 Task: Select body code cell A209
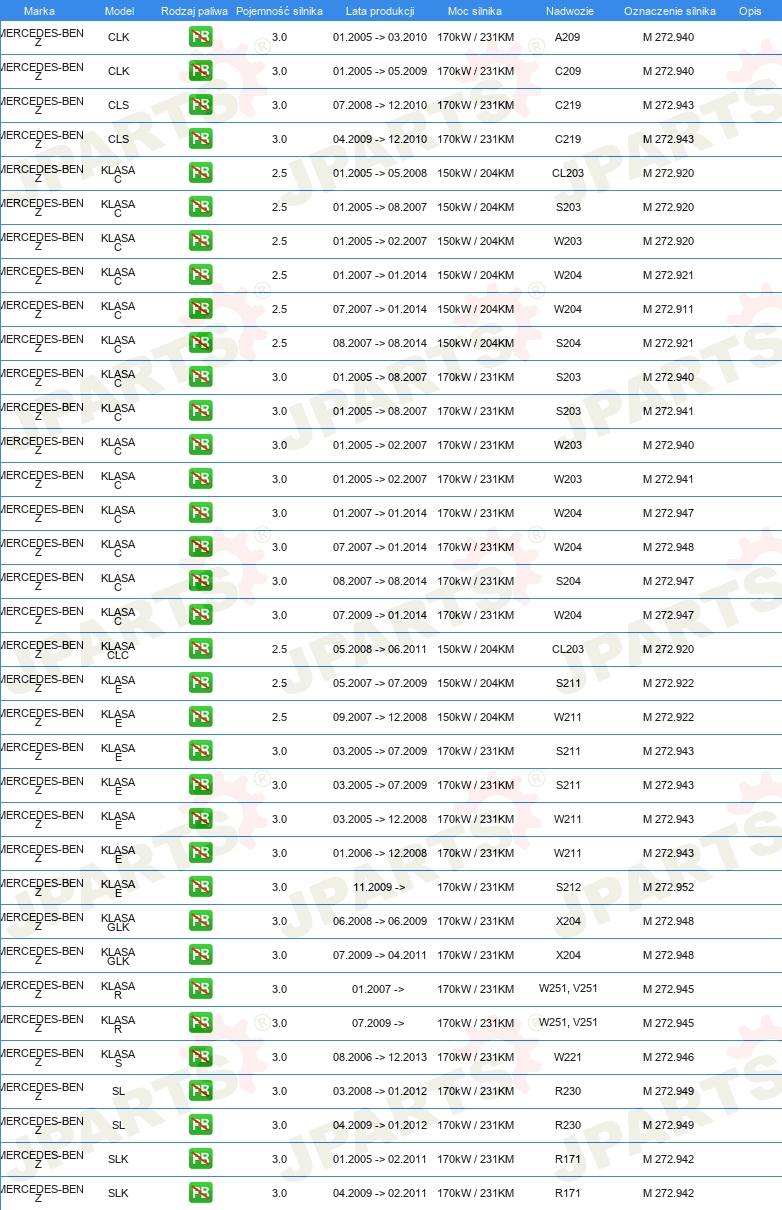point(568,38)
